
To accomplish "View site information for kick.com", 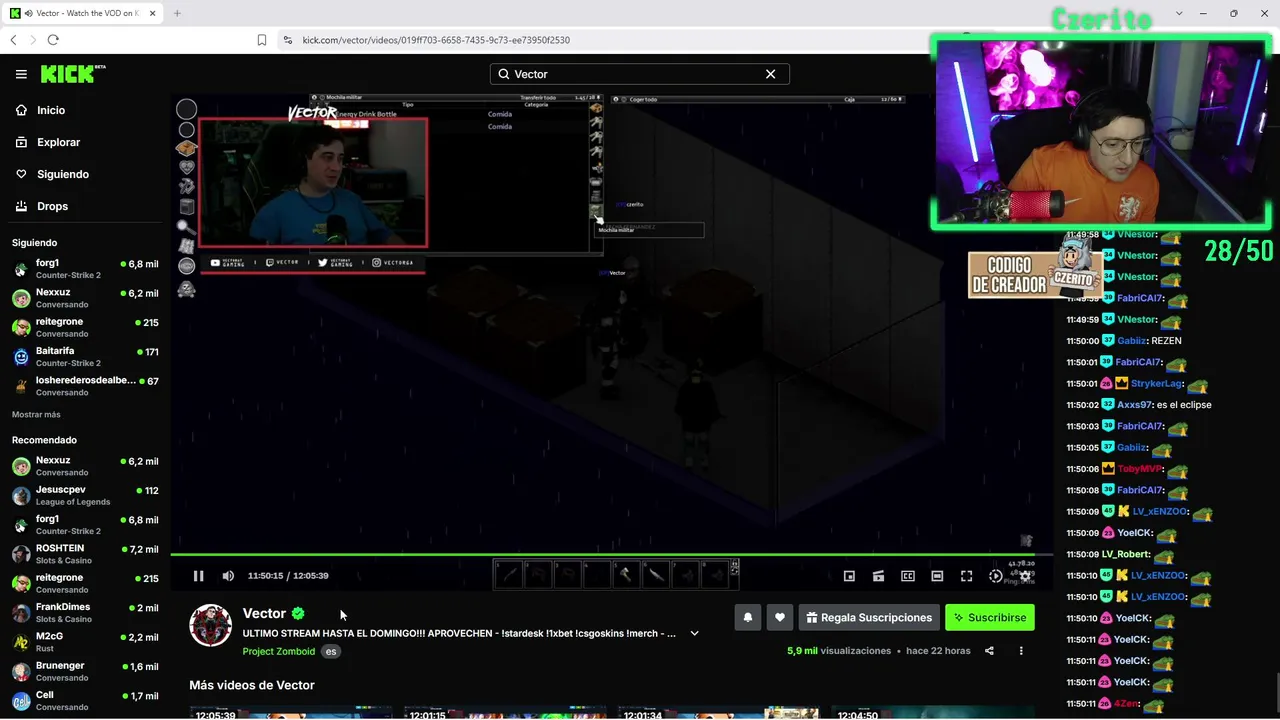I will [x=288, y=40].
